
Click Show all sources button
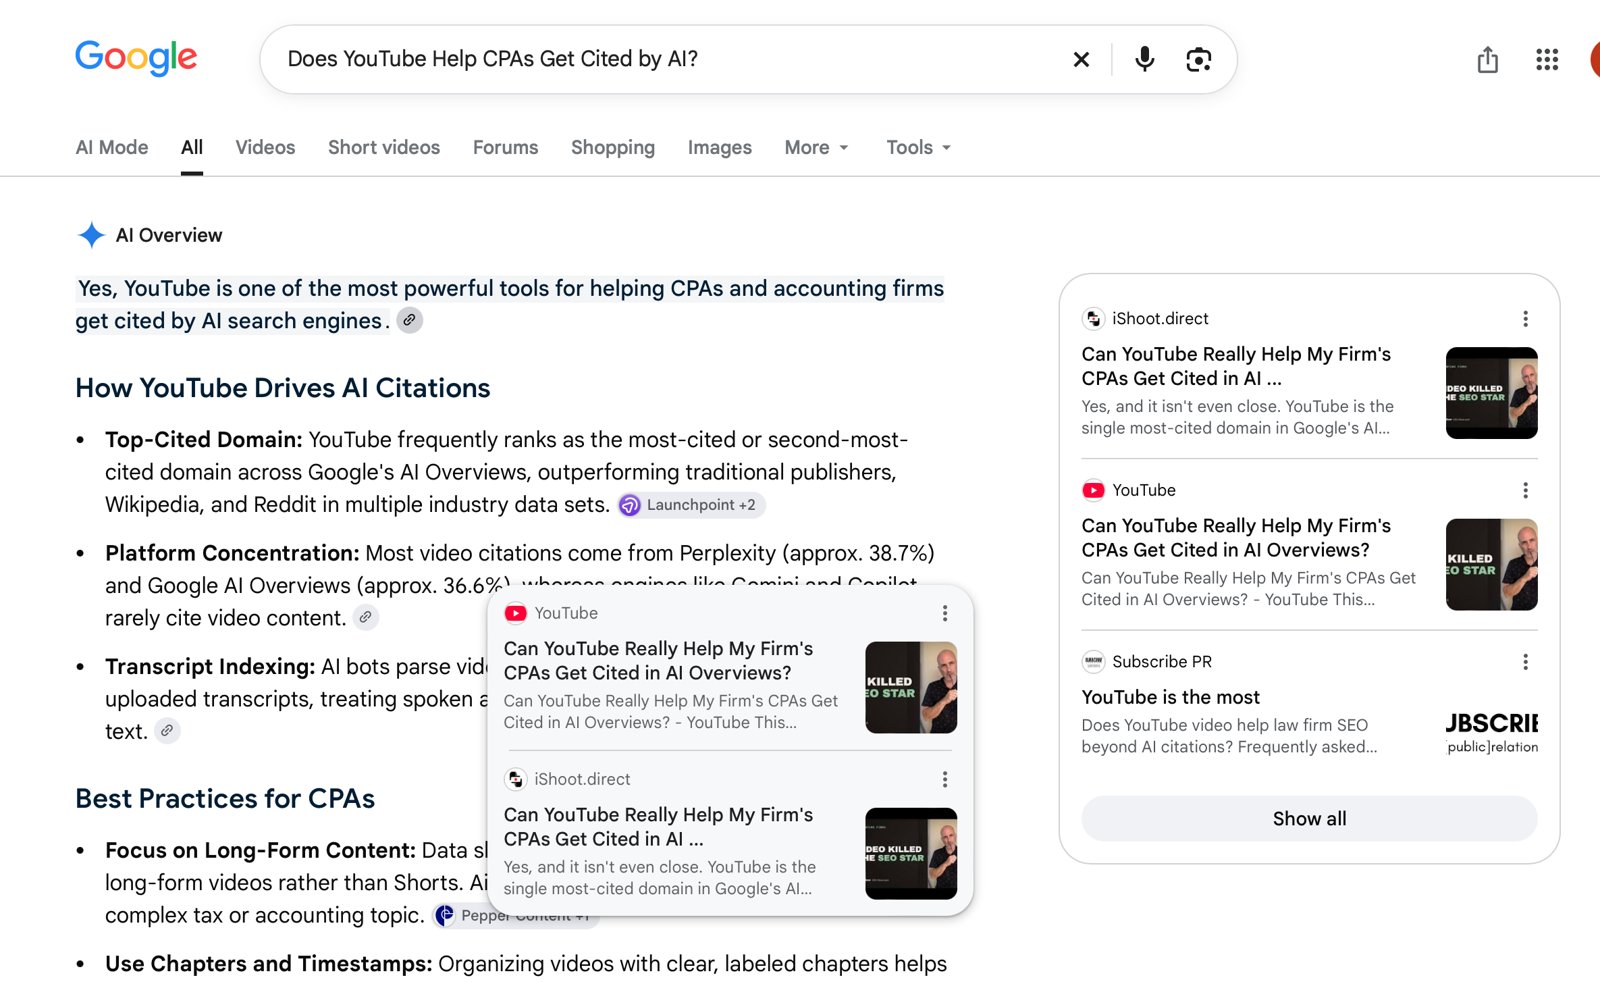coord(1309,819)
